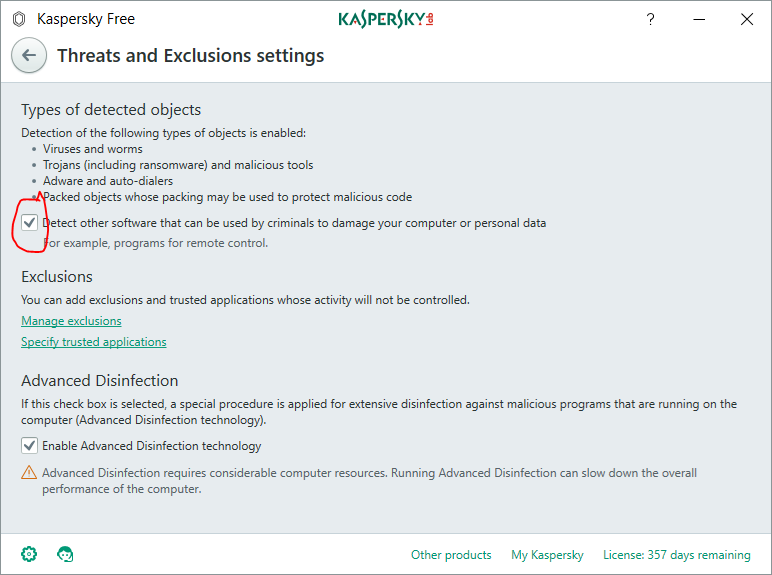Click the 'Detect other software' label text
Image resolution: width=772 pixels, height=575 pixels.
point(294,223)
